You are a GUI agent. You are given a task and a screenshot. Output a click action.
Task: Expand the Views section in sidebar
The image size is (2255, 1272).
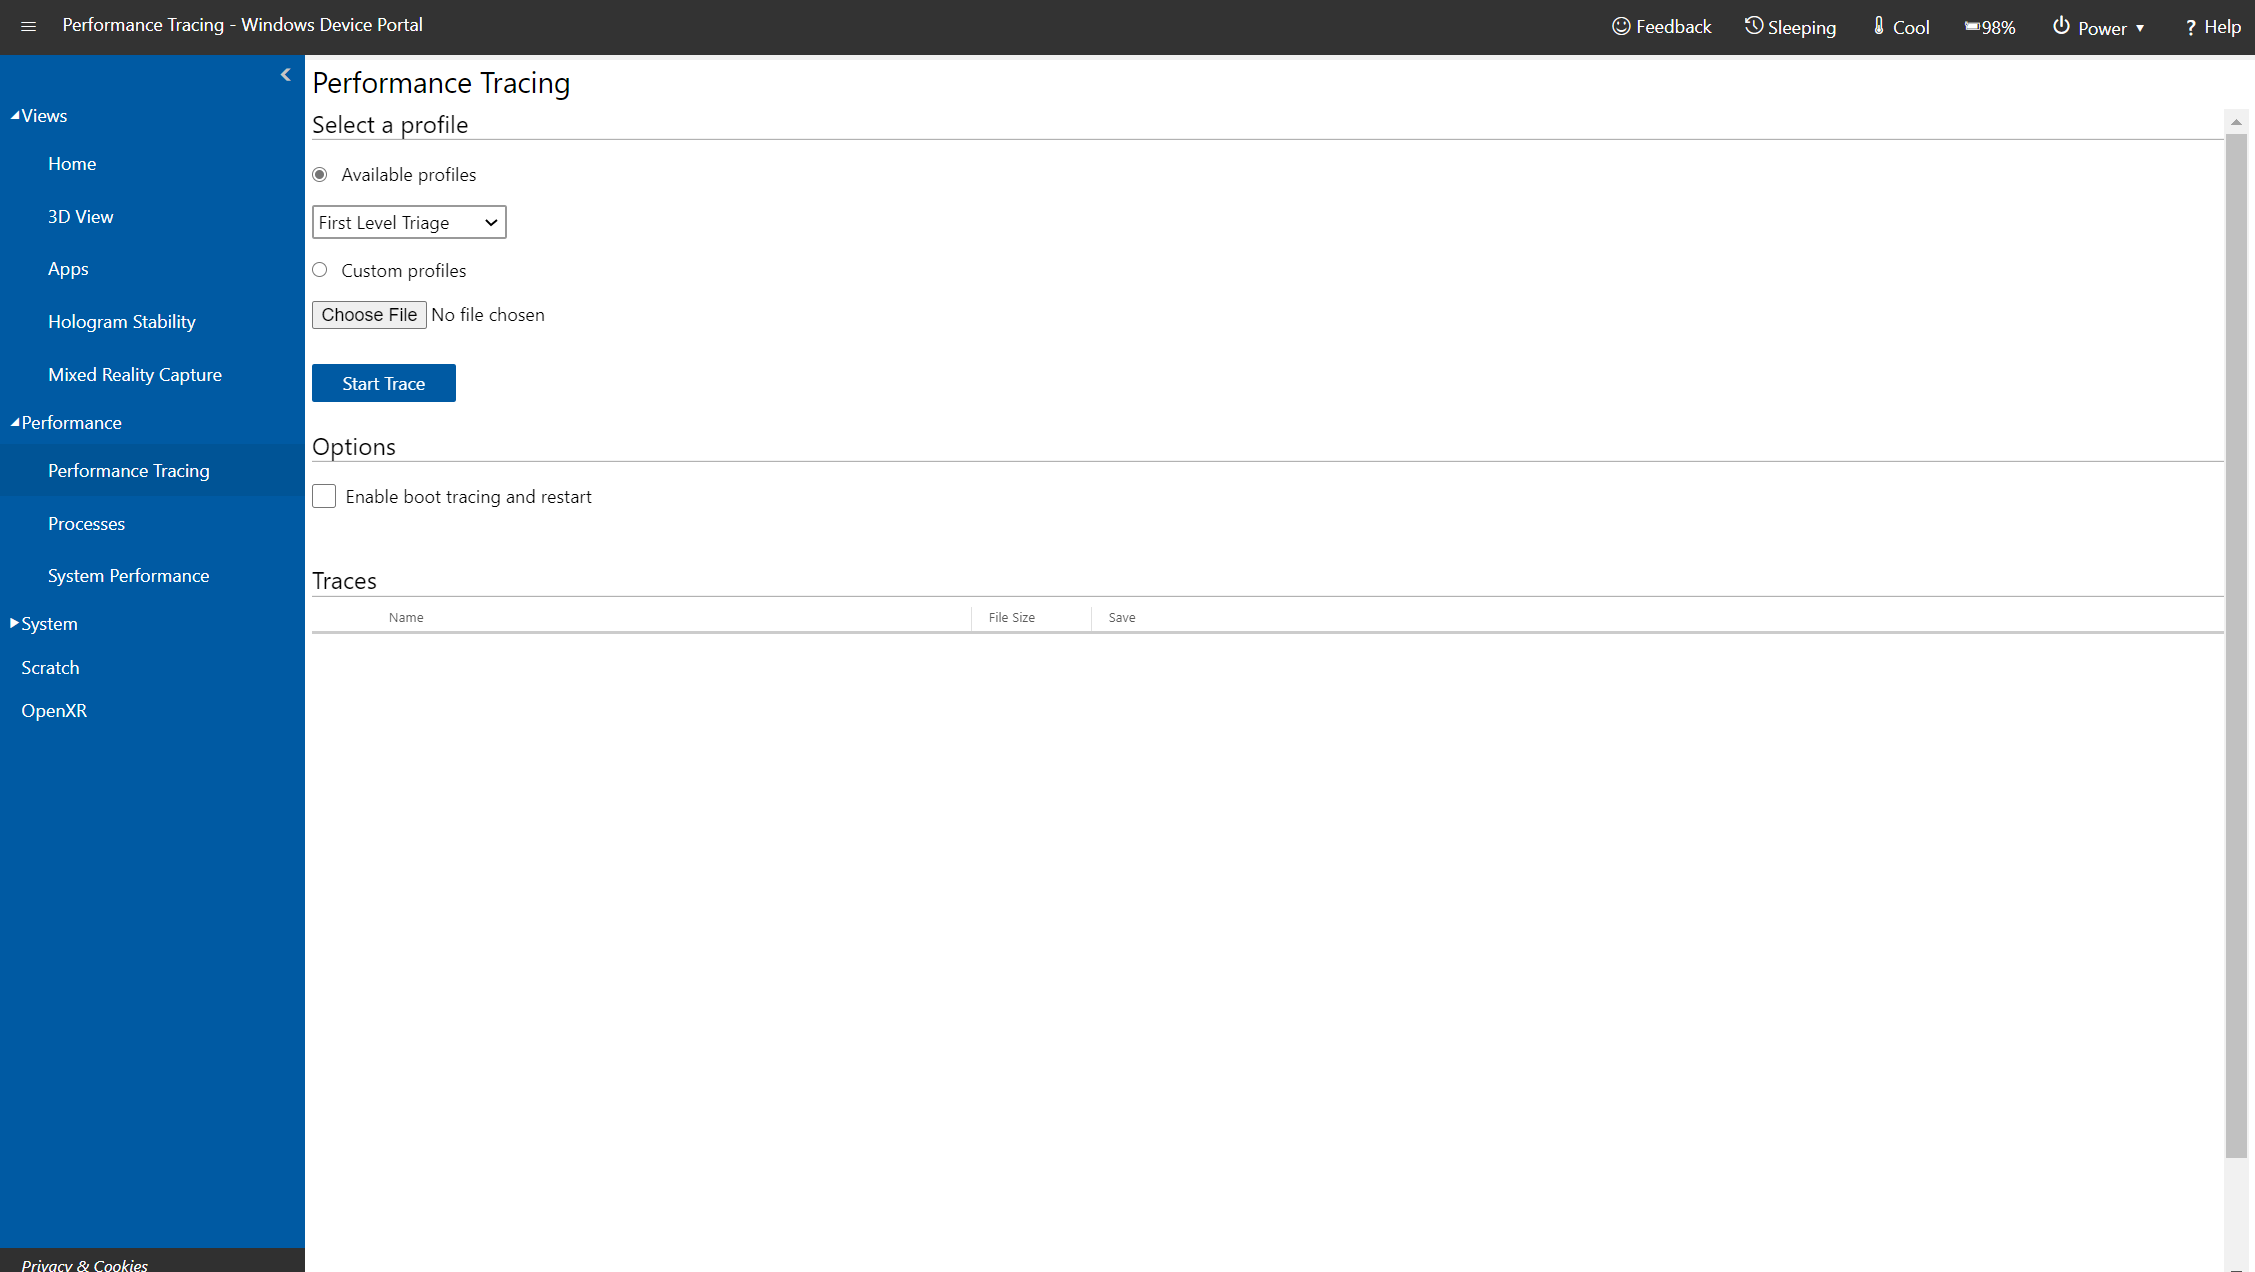(40, 115)
